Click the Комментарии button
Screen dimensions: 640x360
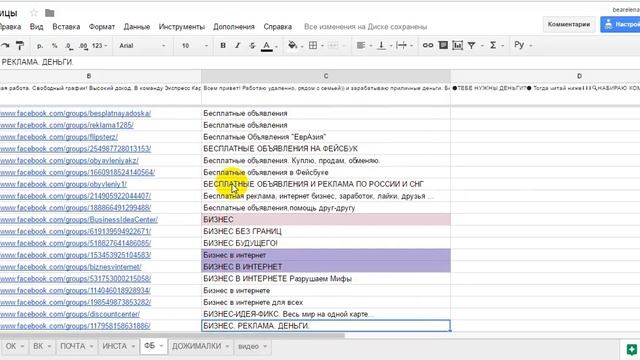point(569,24)
